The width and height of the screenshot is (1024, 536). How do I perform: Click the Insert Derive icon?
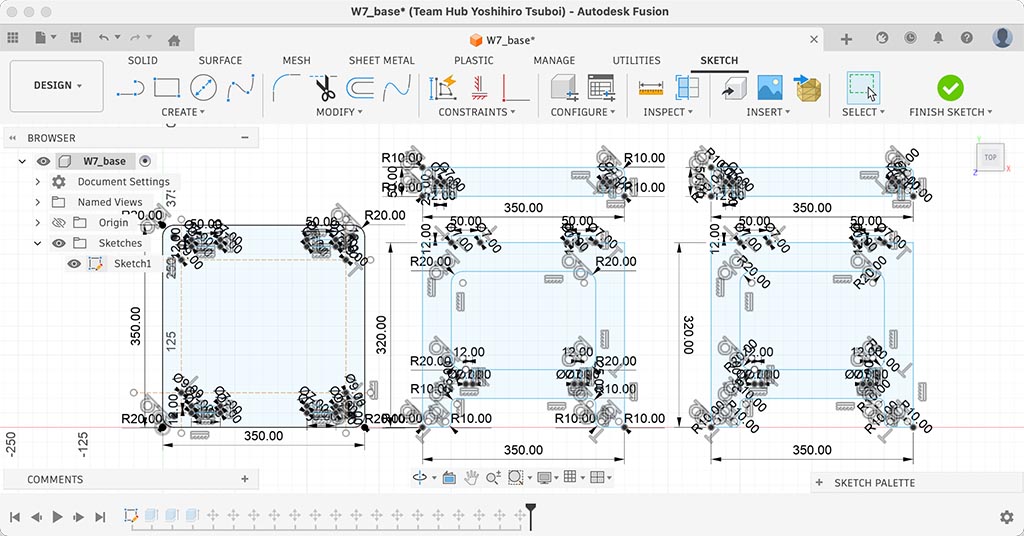pyautogui.click(x=734, y=87)
